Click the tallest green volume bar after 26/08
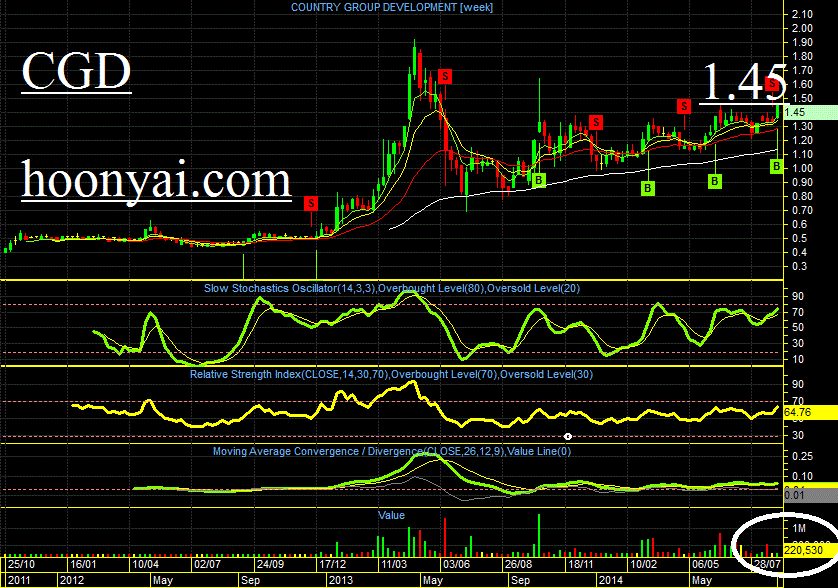The width and height of the screenshot is (838, 588). pos(539,536)
